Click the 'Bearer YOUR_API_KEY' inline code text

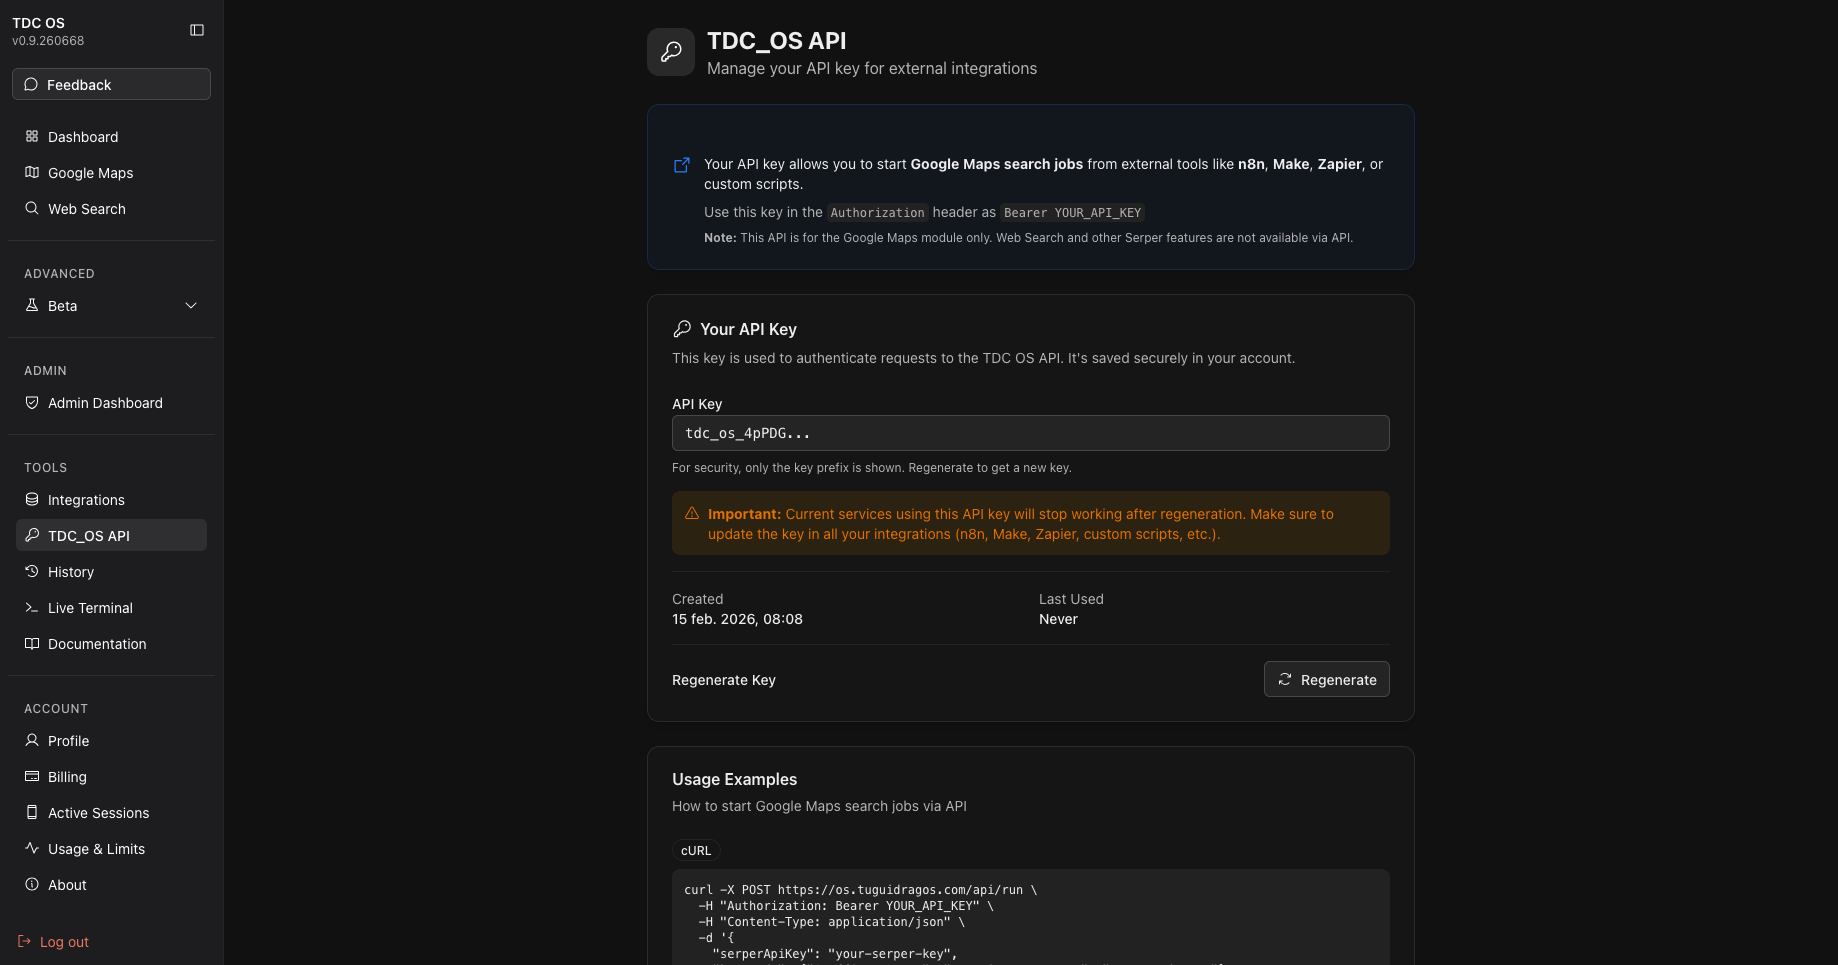(1072, 212)
